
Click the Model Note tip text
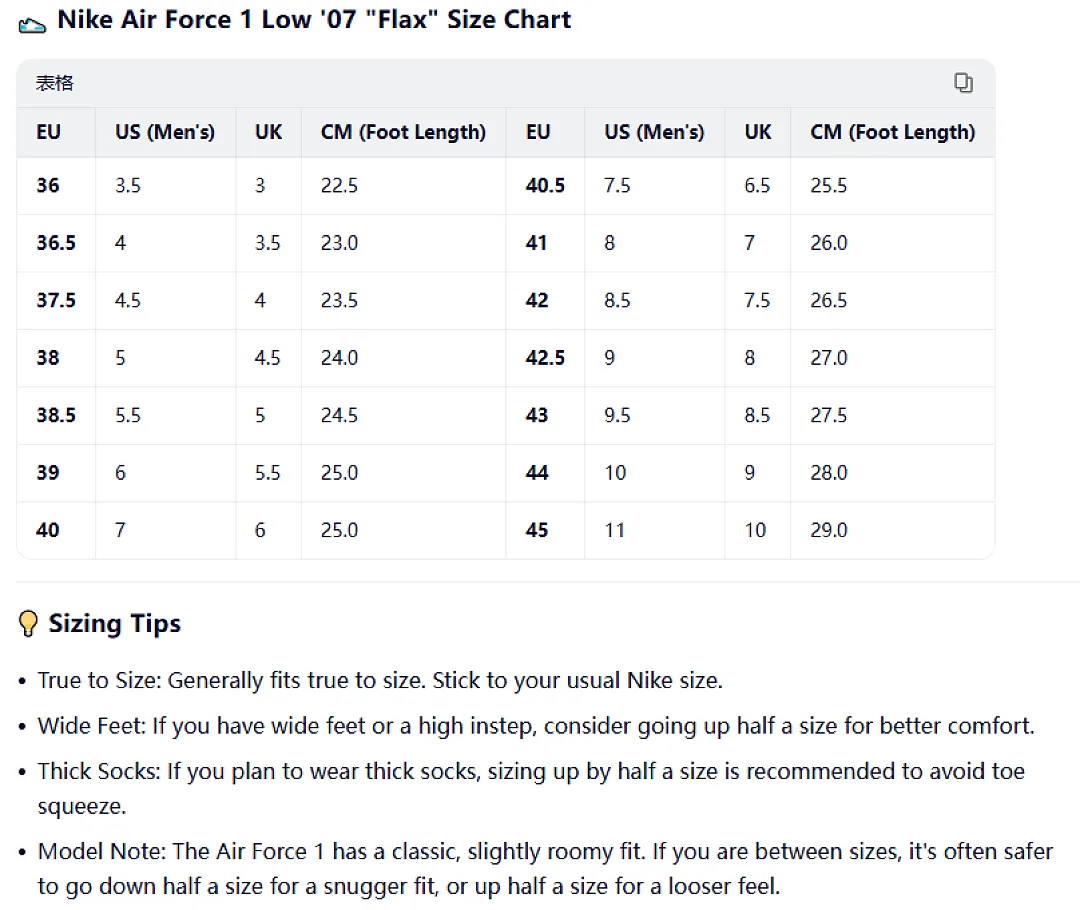tap(545, 869)
